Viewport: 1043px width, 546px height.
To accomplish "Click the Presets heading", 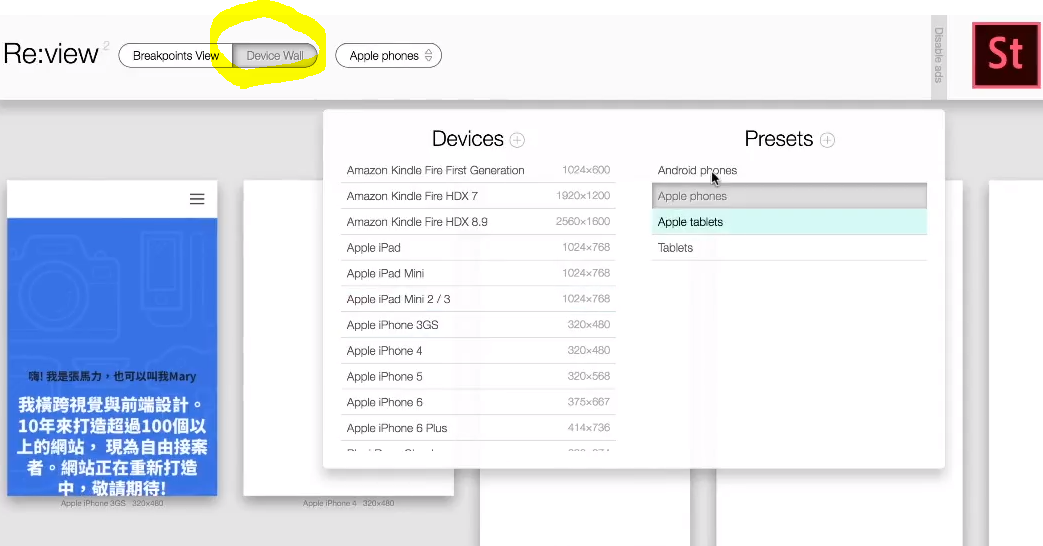I will (x=778, y=139).
